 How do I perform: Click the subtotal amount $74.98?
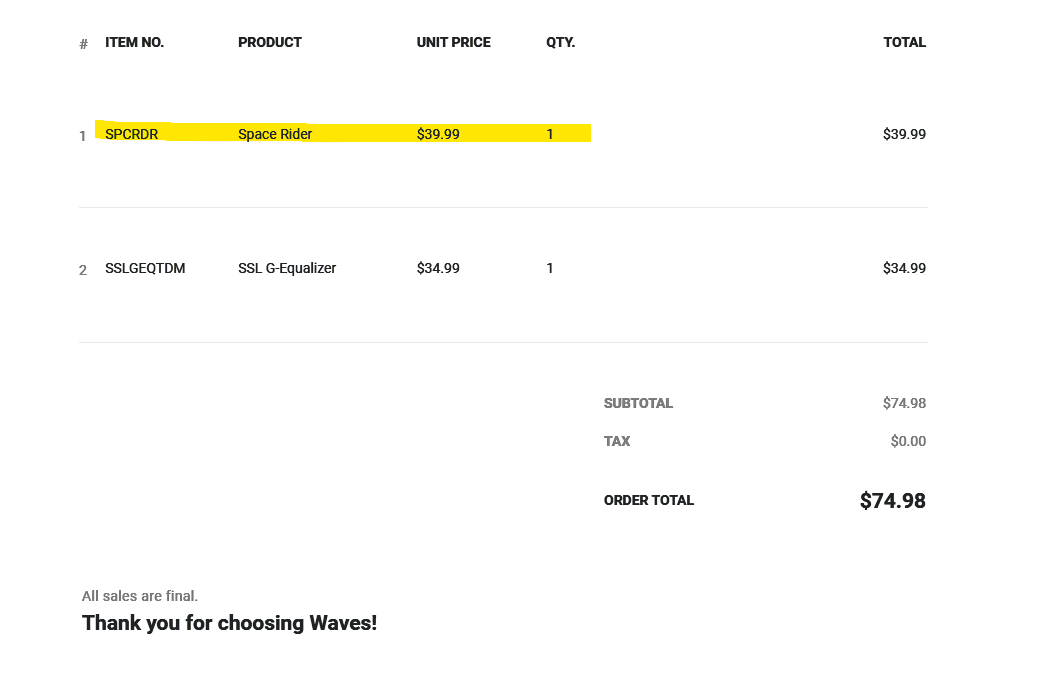(904, 403)
